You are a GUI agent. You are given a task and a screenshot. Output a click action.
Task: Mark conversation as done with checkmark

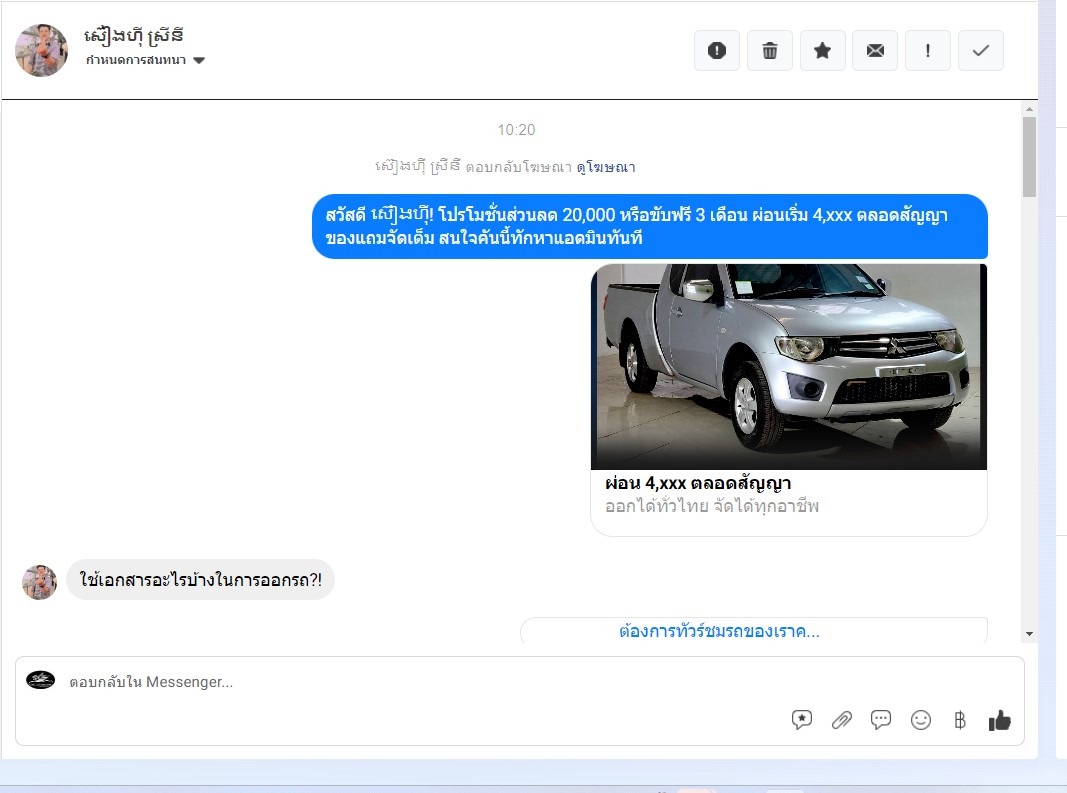coord(980,51)
